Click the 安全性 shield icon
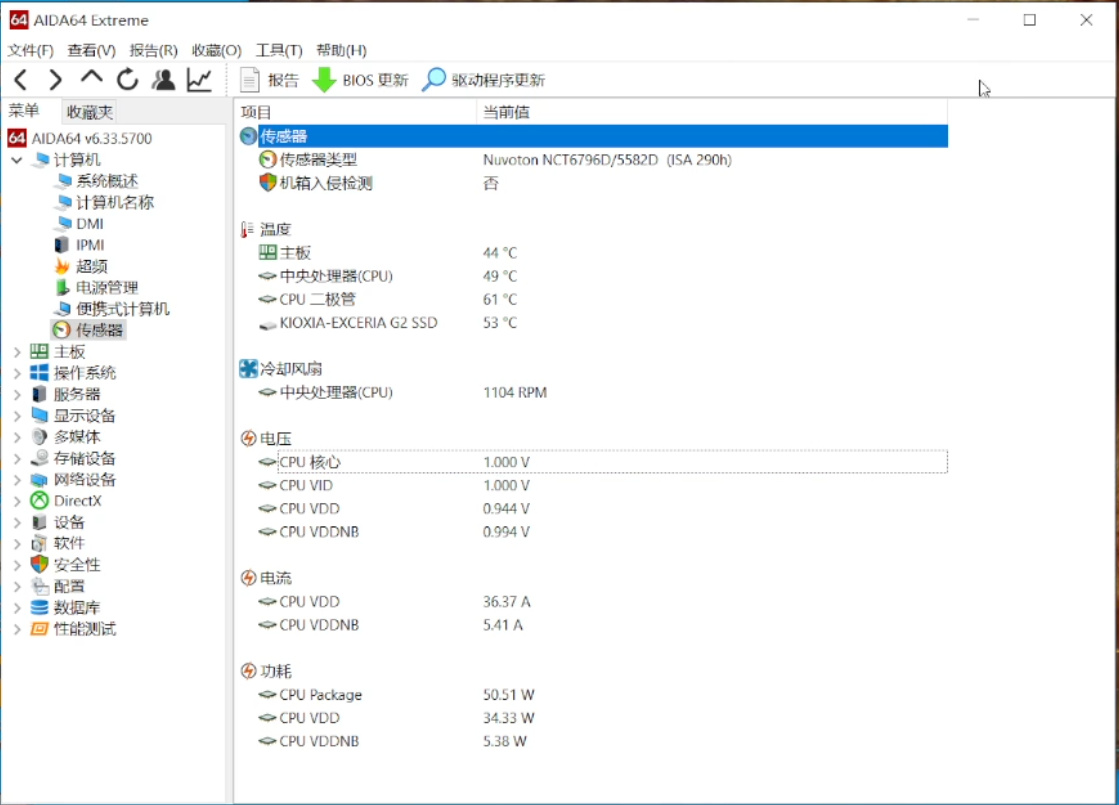Viewport: 1119px width, 805px height. pos(39,564)
